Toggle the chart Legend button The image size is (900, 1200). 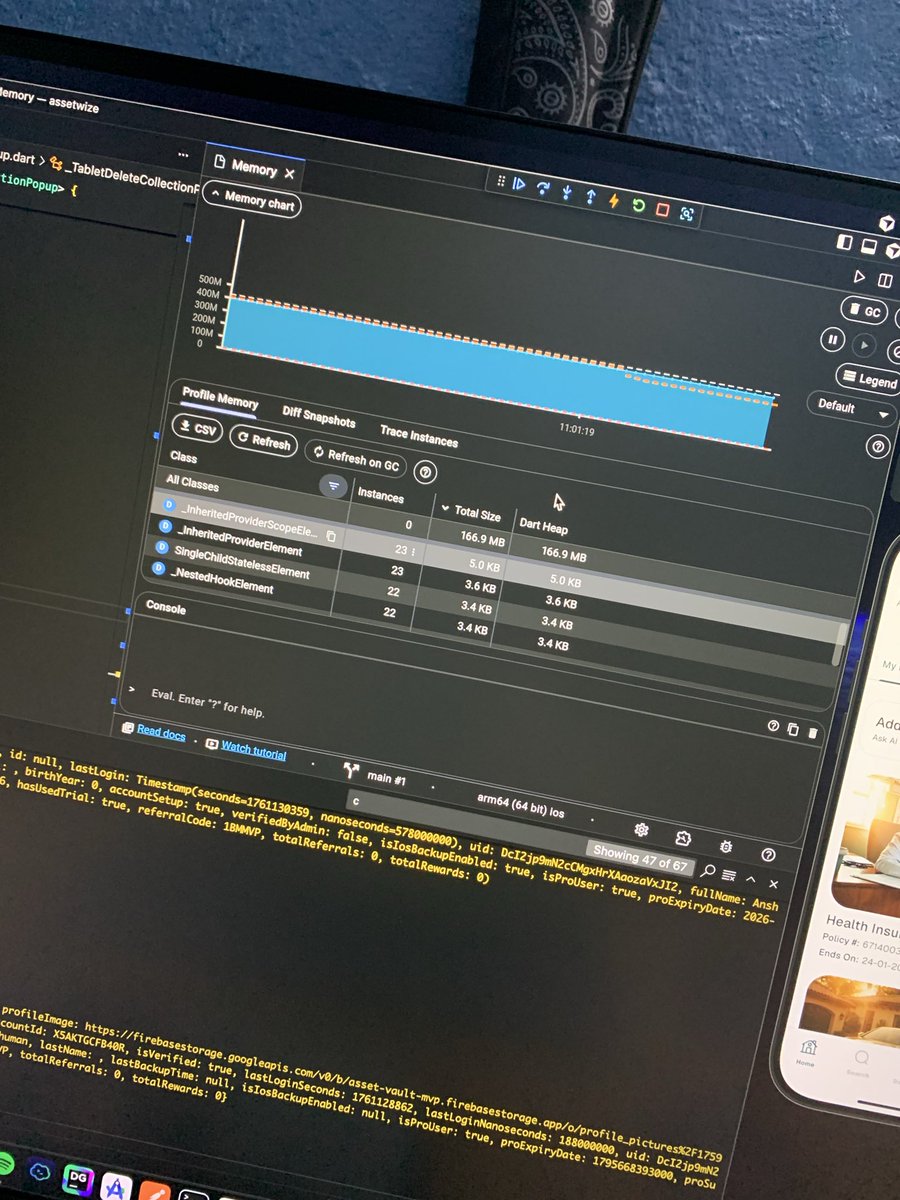tap(868, 379)
